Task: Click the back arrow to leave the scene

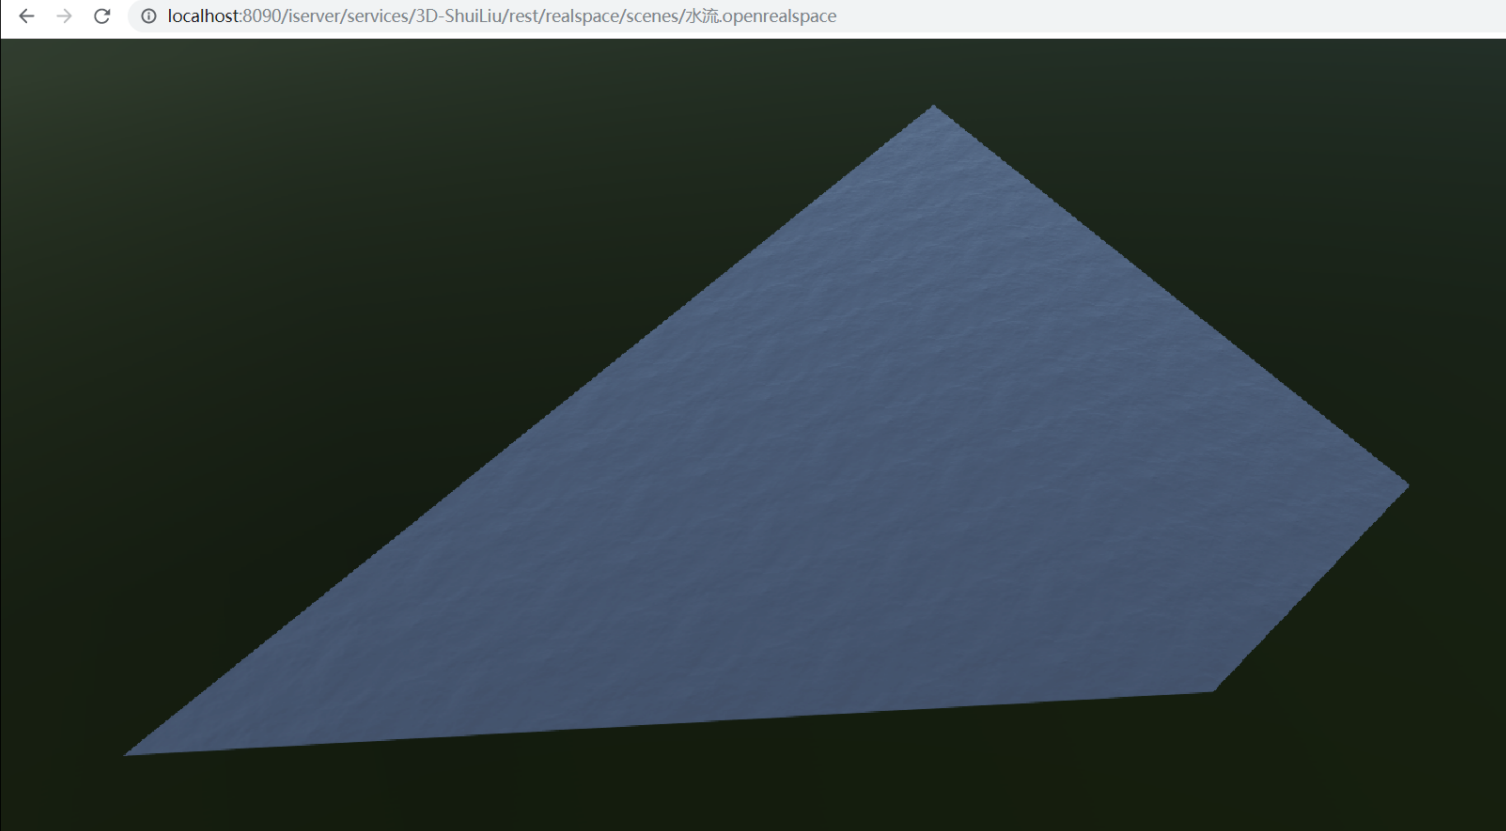Action: point(25,16)
